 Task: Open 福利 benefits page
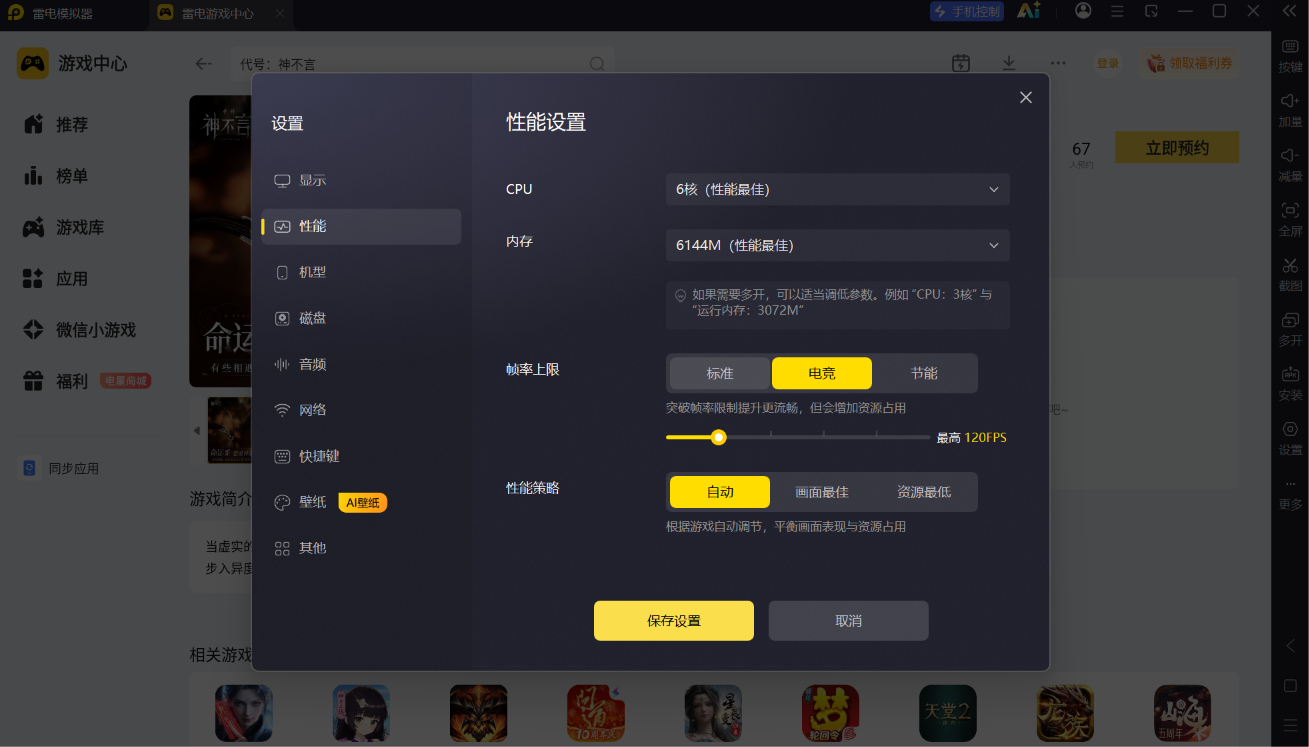click(56, 381)
